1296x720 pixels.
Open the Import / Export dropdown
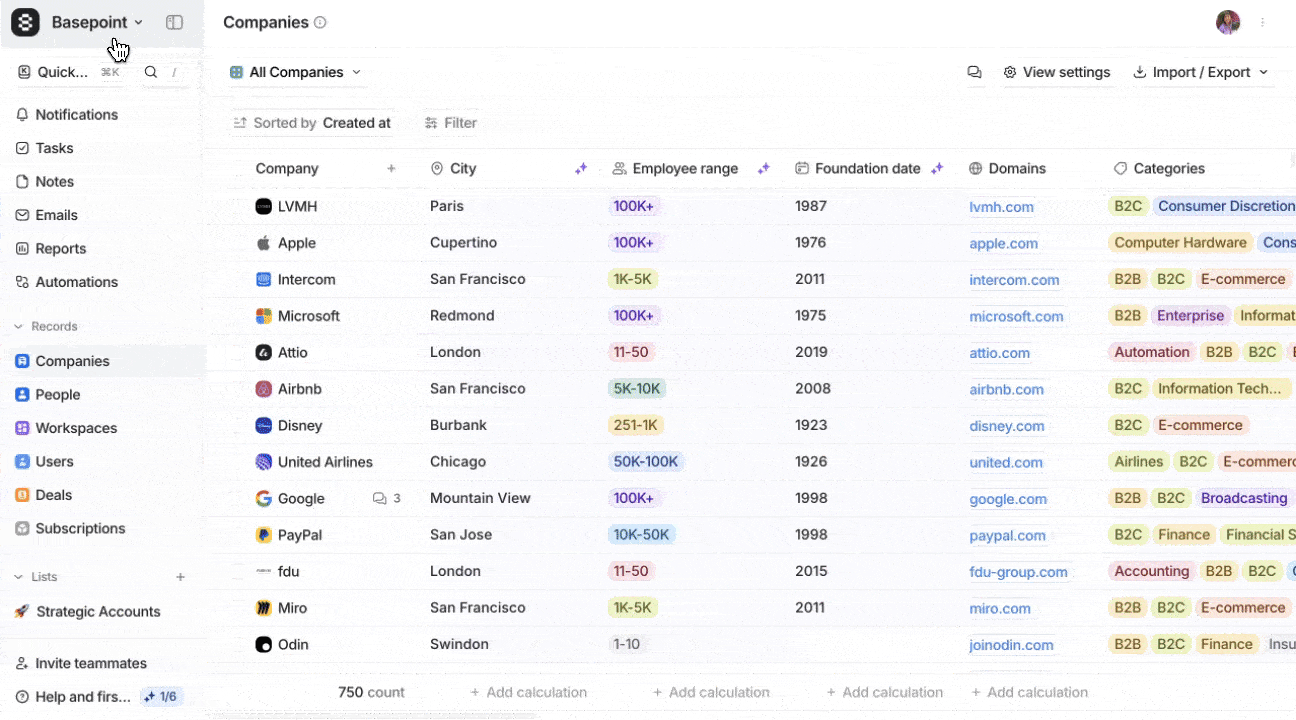coord(1201,72)
